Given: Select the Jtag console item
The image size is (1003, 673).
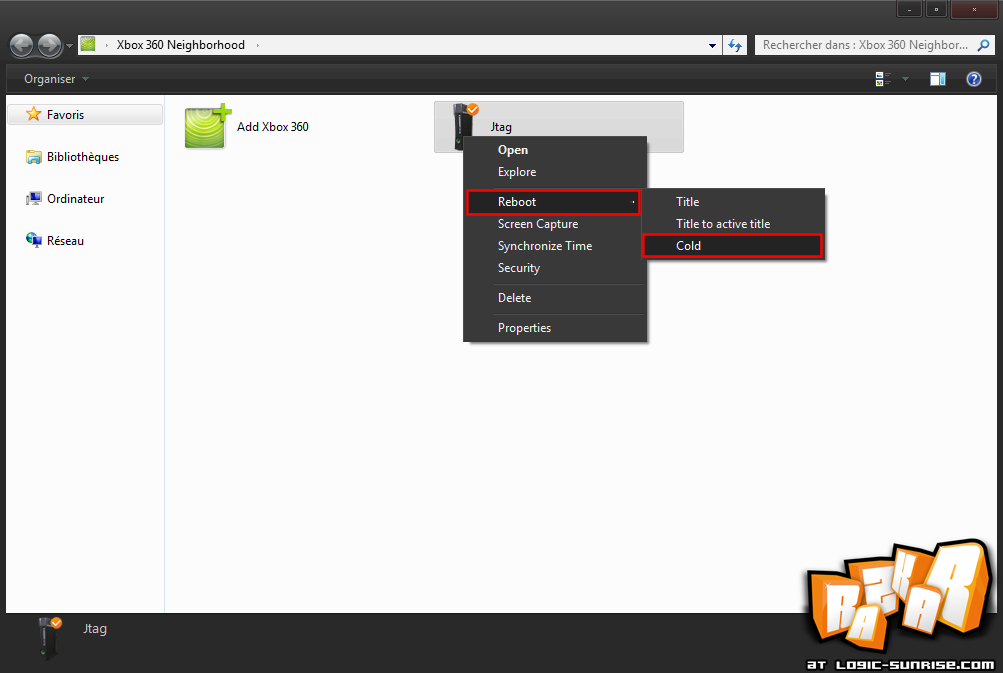Looking at the screenshot, I should click(558, 127).
